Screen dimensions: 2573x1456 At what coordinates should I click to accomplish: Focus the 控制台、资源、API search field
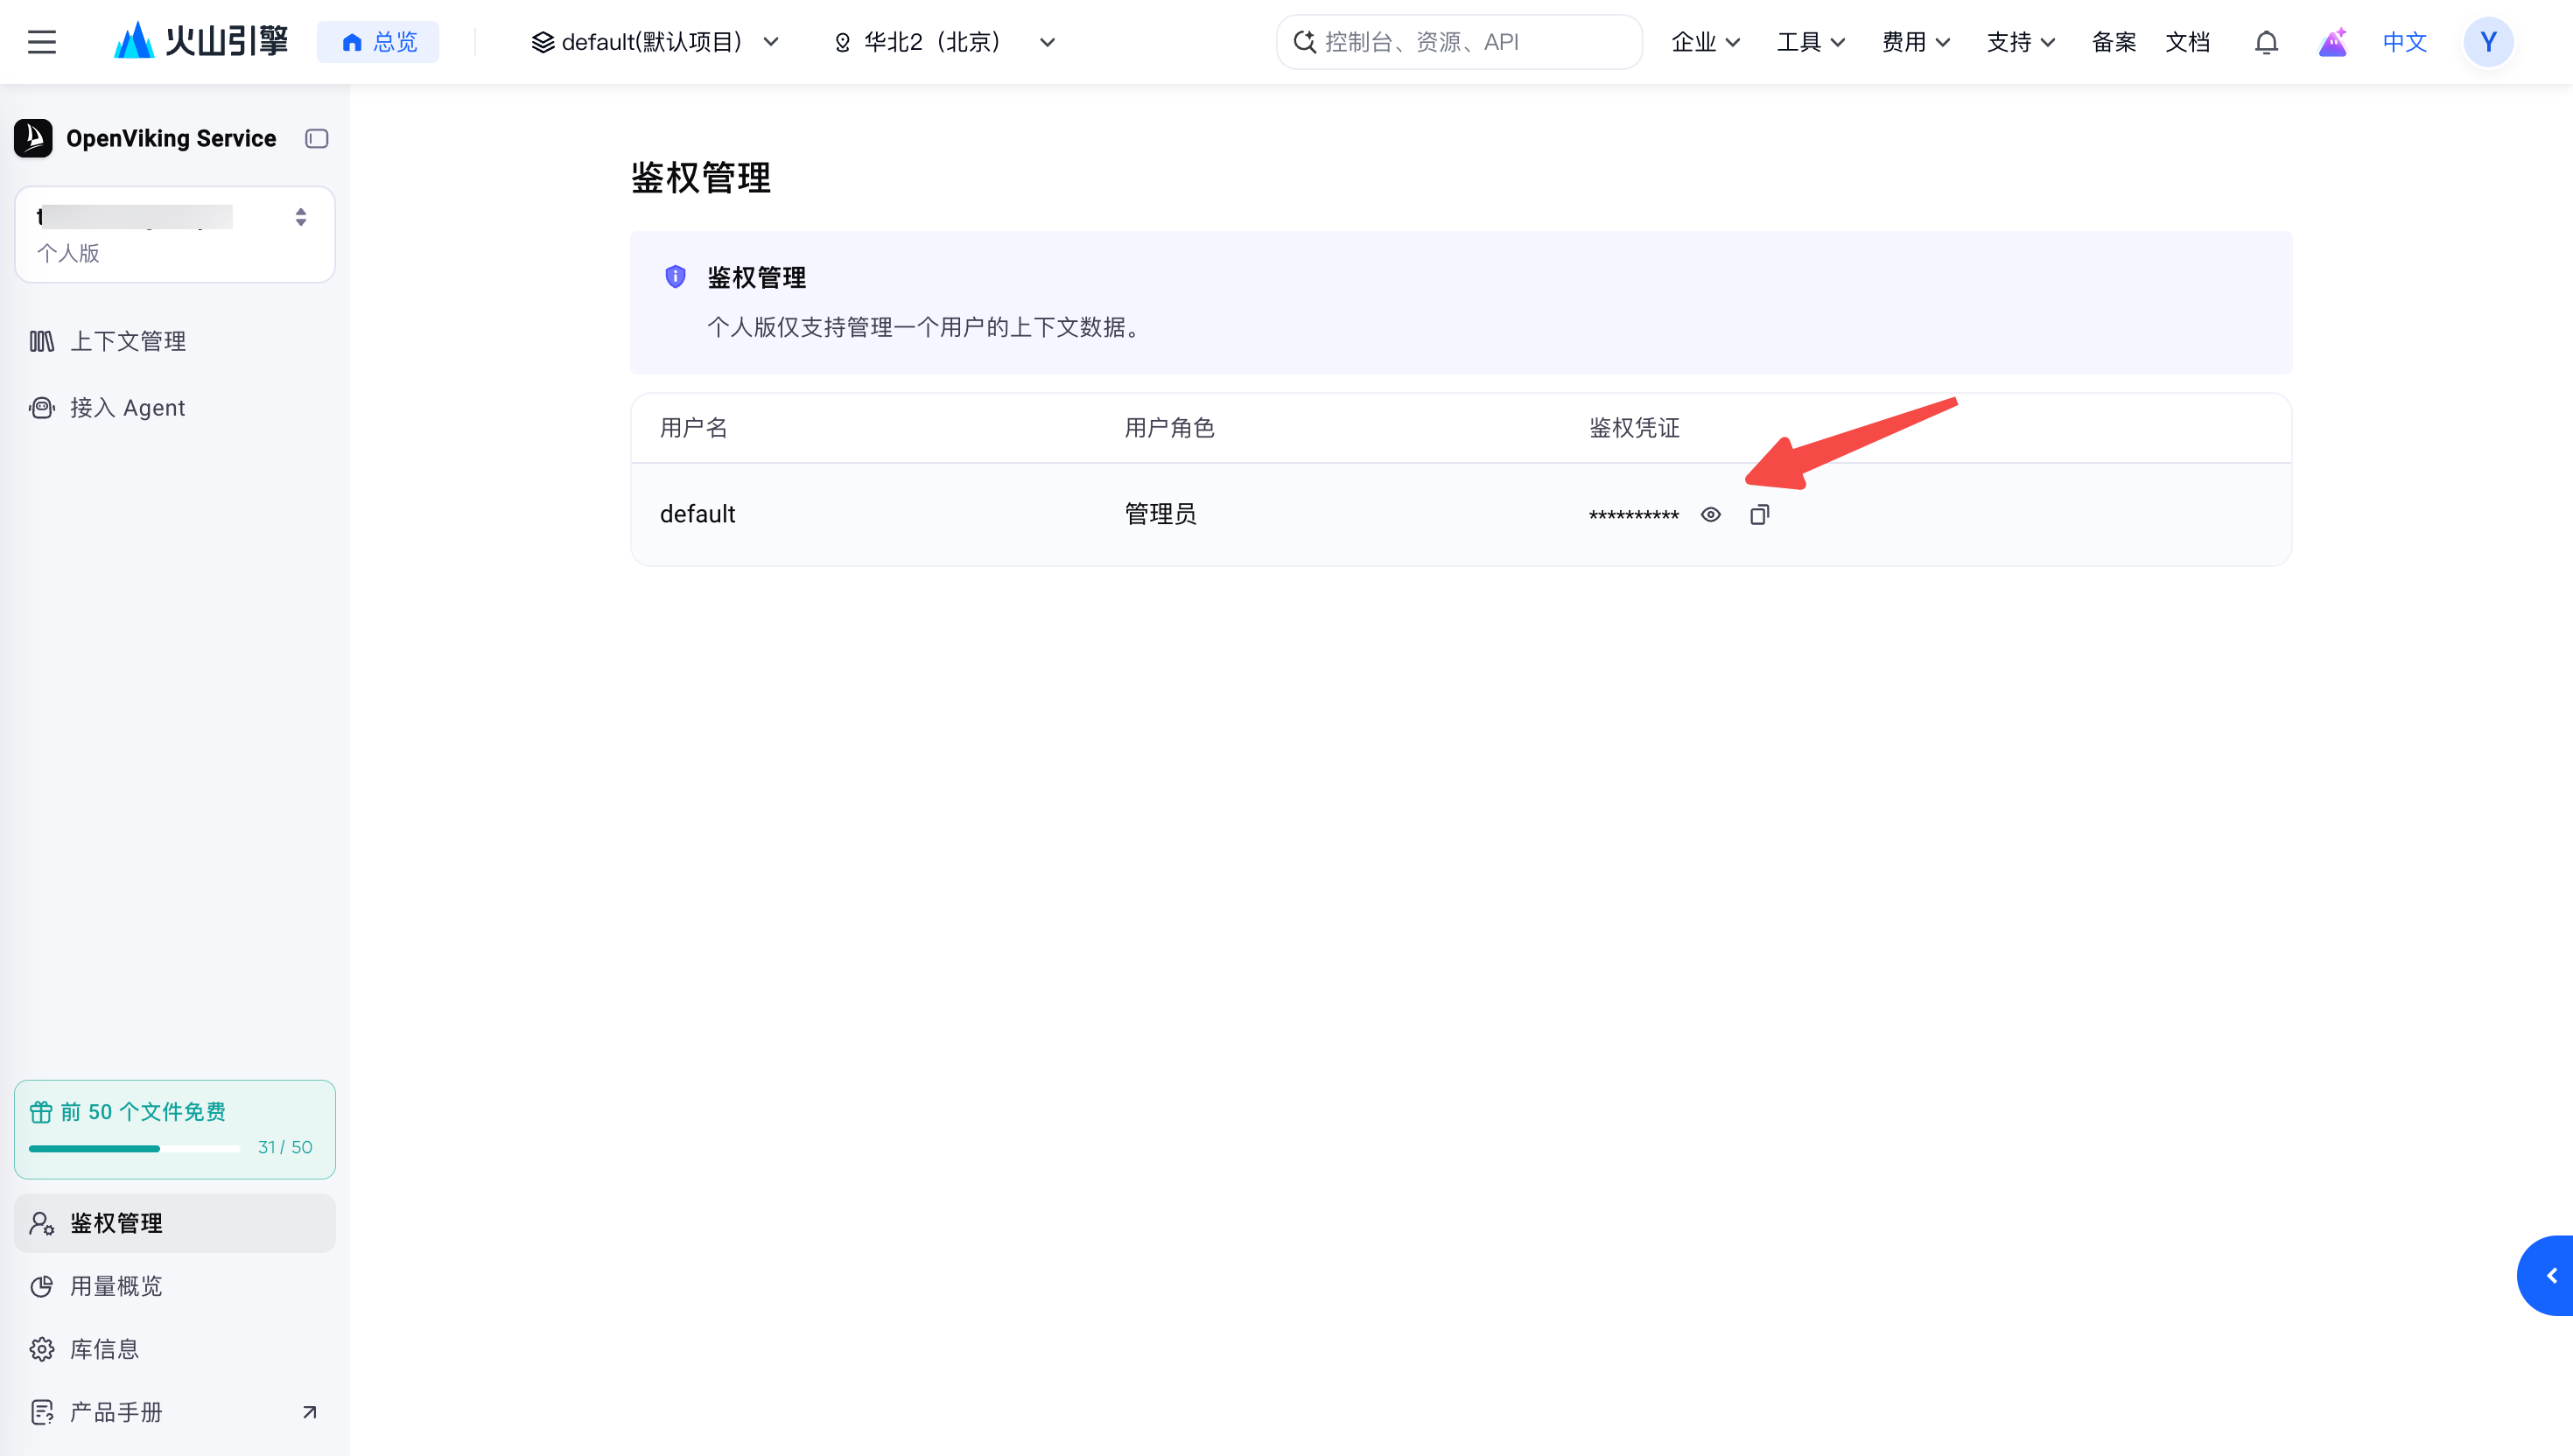coord(1459,42)
